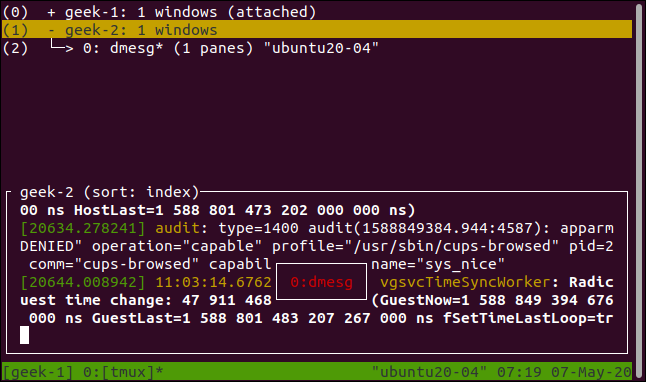Screen dimensions: 646x382
Task: Collapse the geek-2 session minus sign
Action: pos(51,30)
